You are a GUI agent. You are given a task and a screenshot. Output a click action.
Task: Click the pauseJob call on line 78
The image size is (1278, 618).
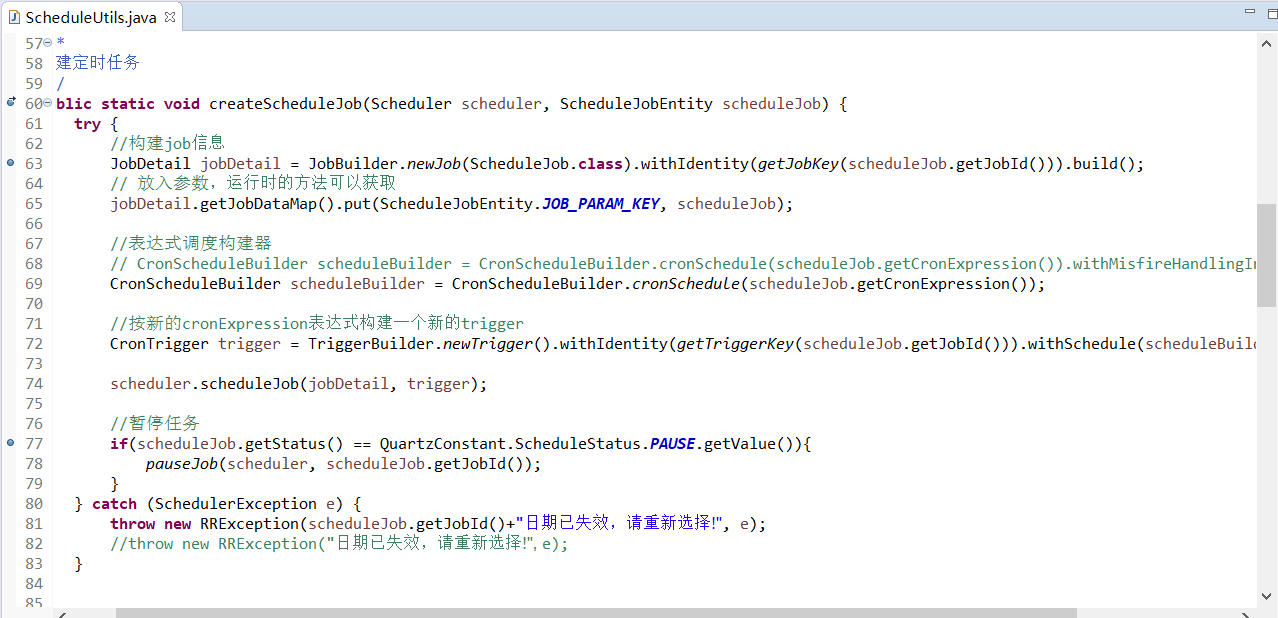182,463
